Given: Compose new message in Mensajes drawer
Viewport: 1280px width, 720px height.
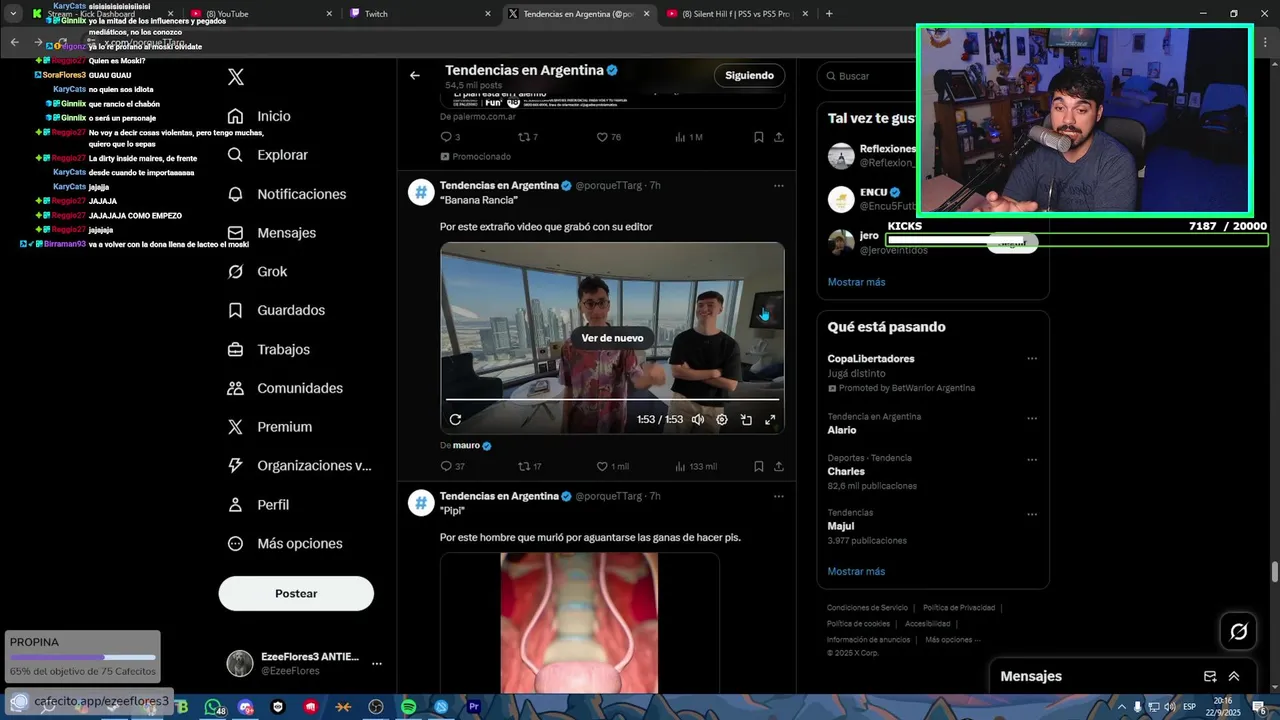Looking at the screenshot, I should click(x=1210, y=676).
